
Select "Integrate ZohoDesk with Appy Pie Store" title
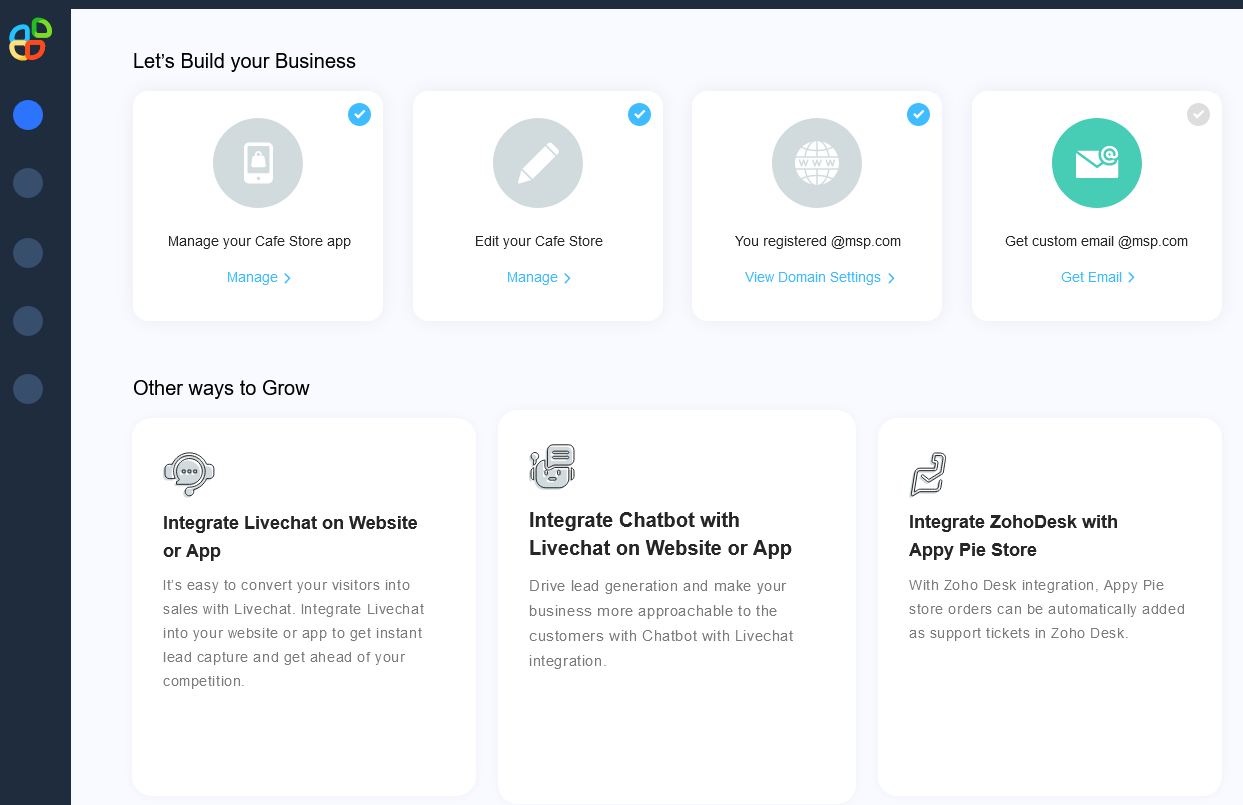(1013, 536)
